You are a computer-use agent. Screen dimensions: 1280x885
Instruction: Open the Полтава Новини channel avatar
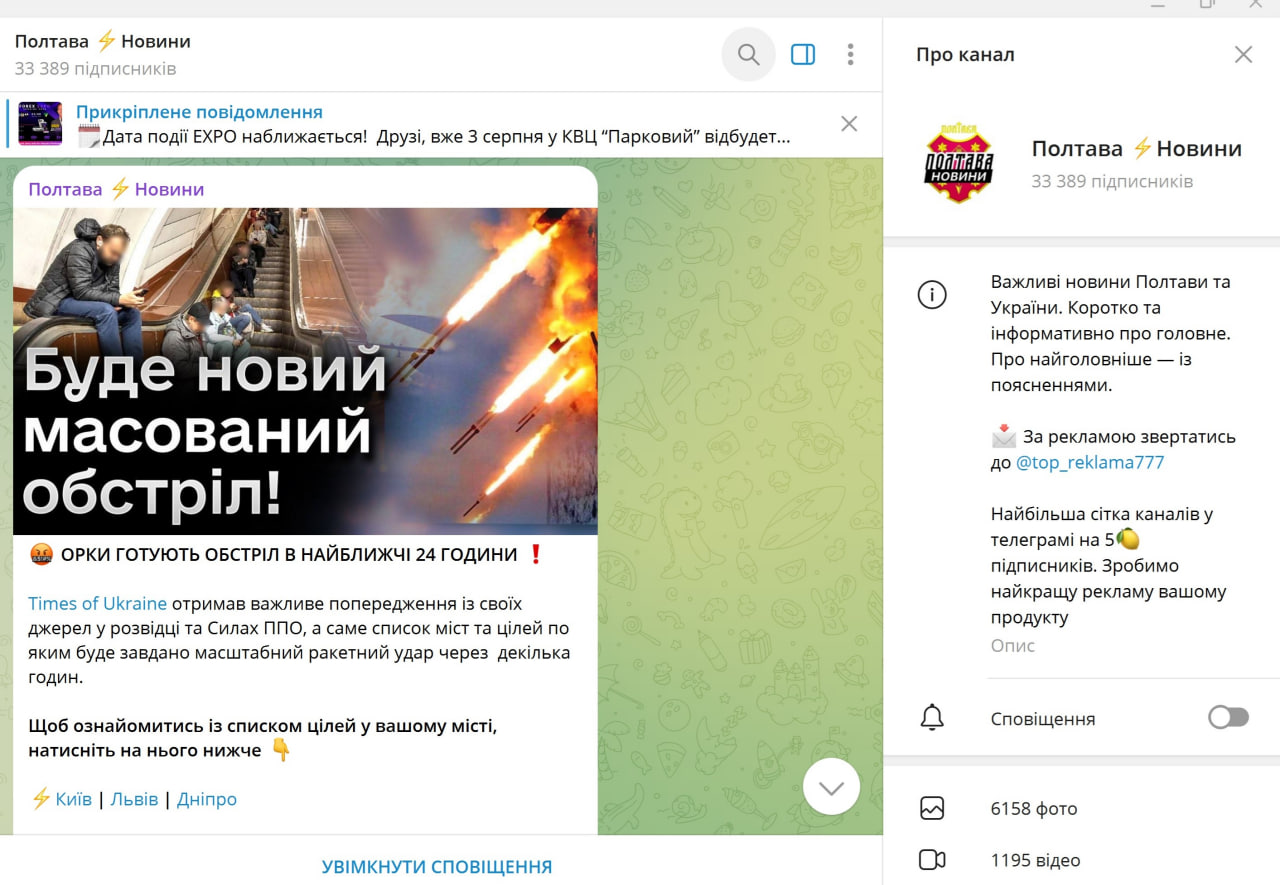[958, 163]
